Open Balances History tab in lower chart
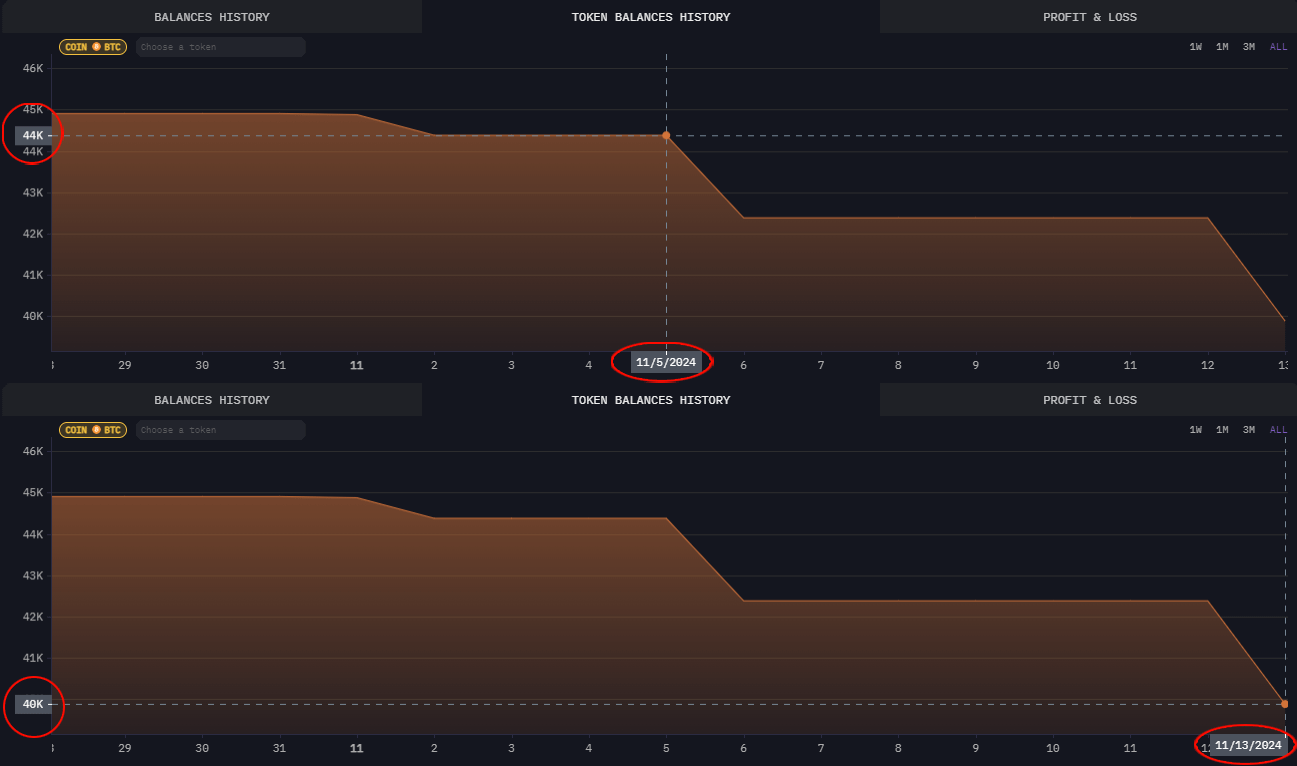Image resolution: width=1297 pixels, height=766 pixels. 211,400
